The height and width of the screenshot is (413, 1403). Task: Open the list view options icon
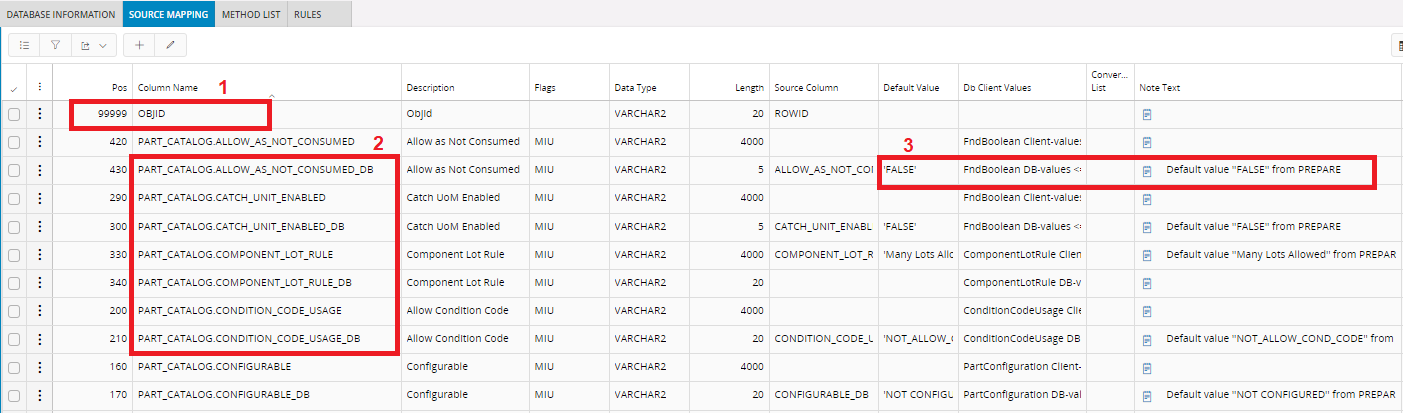click(25, 45)
